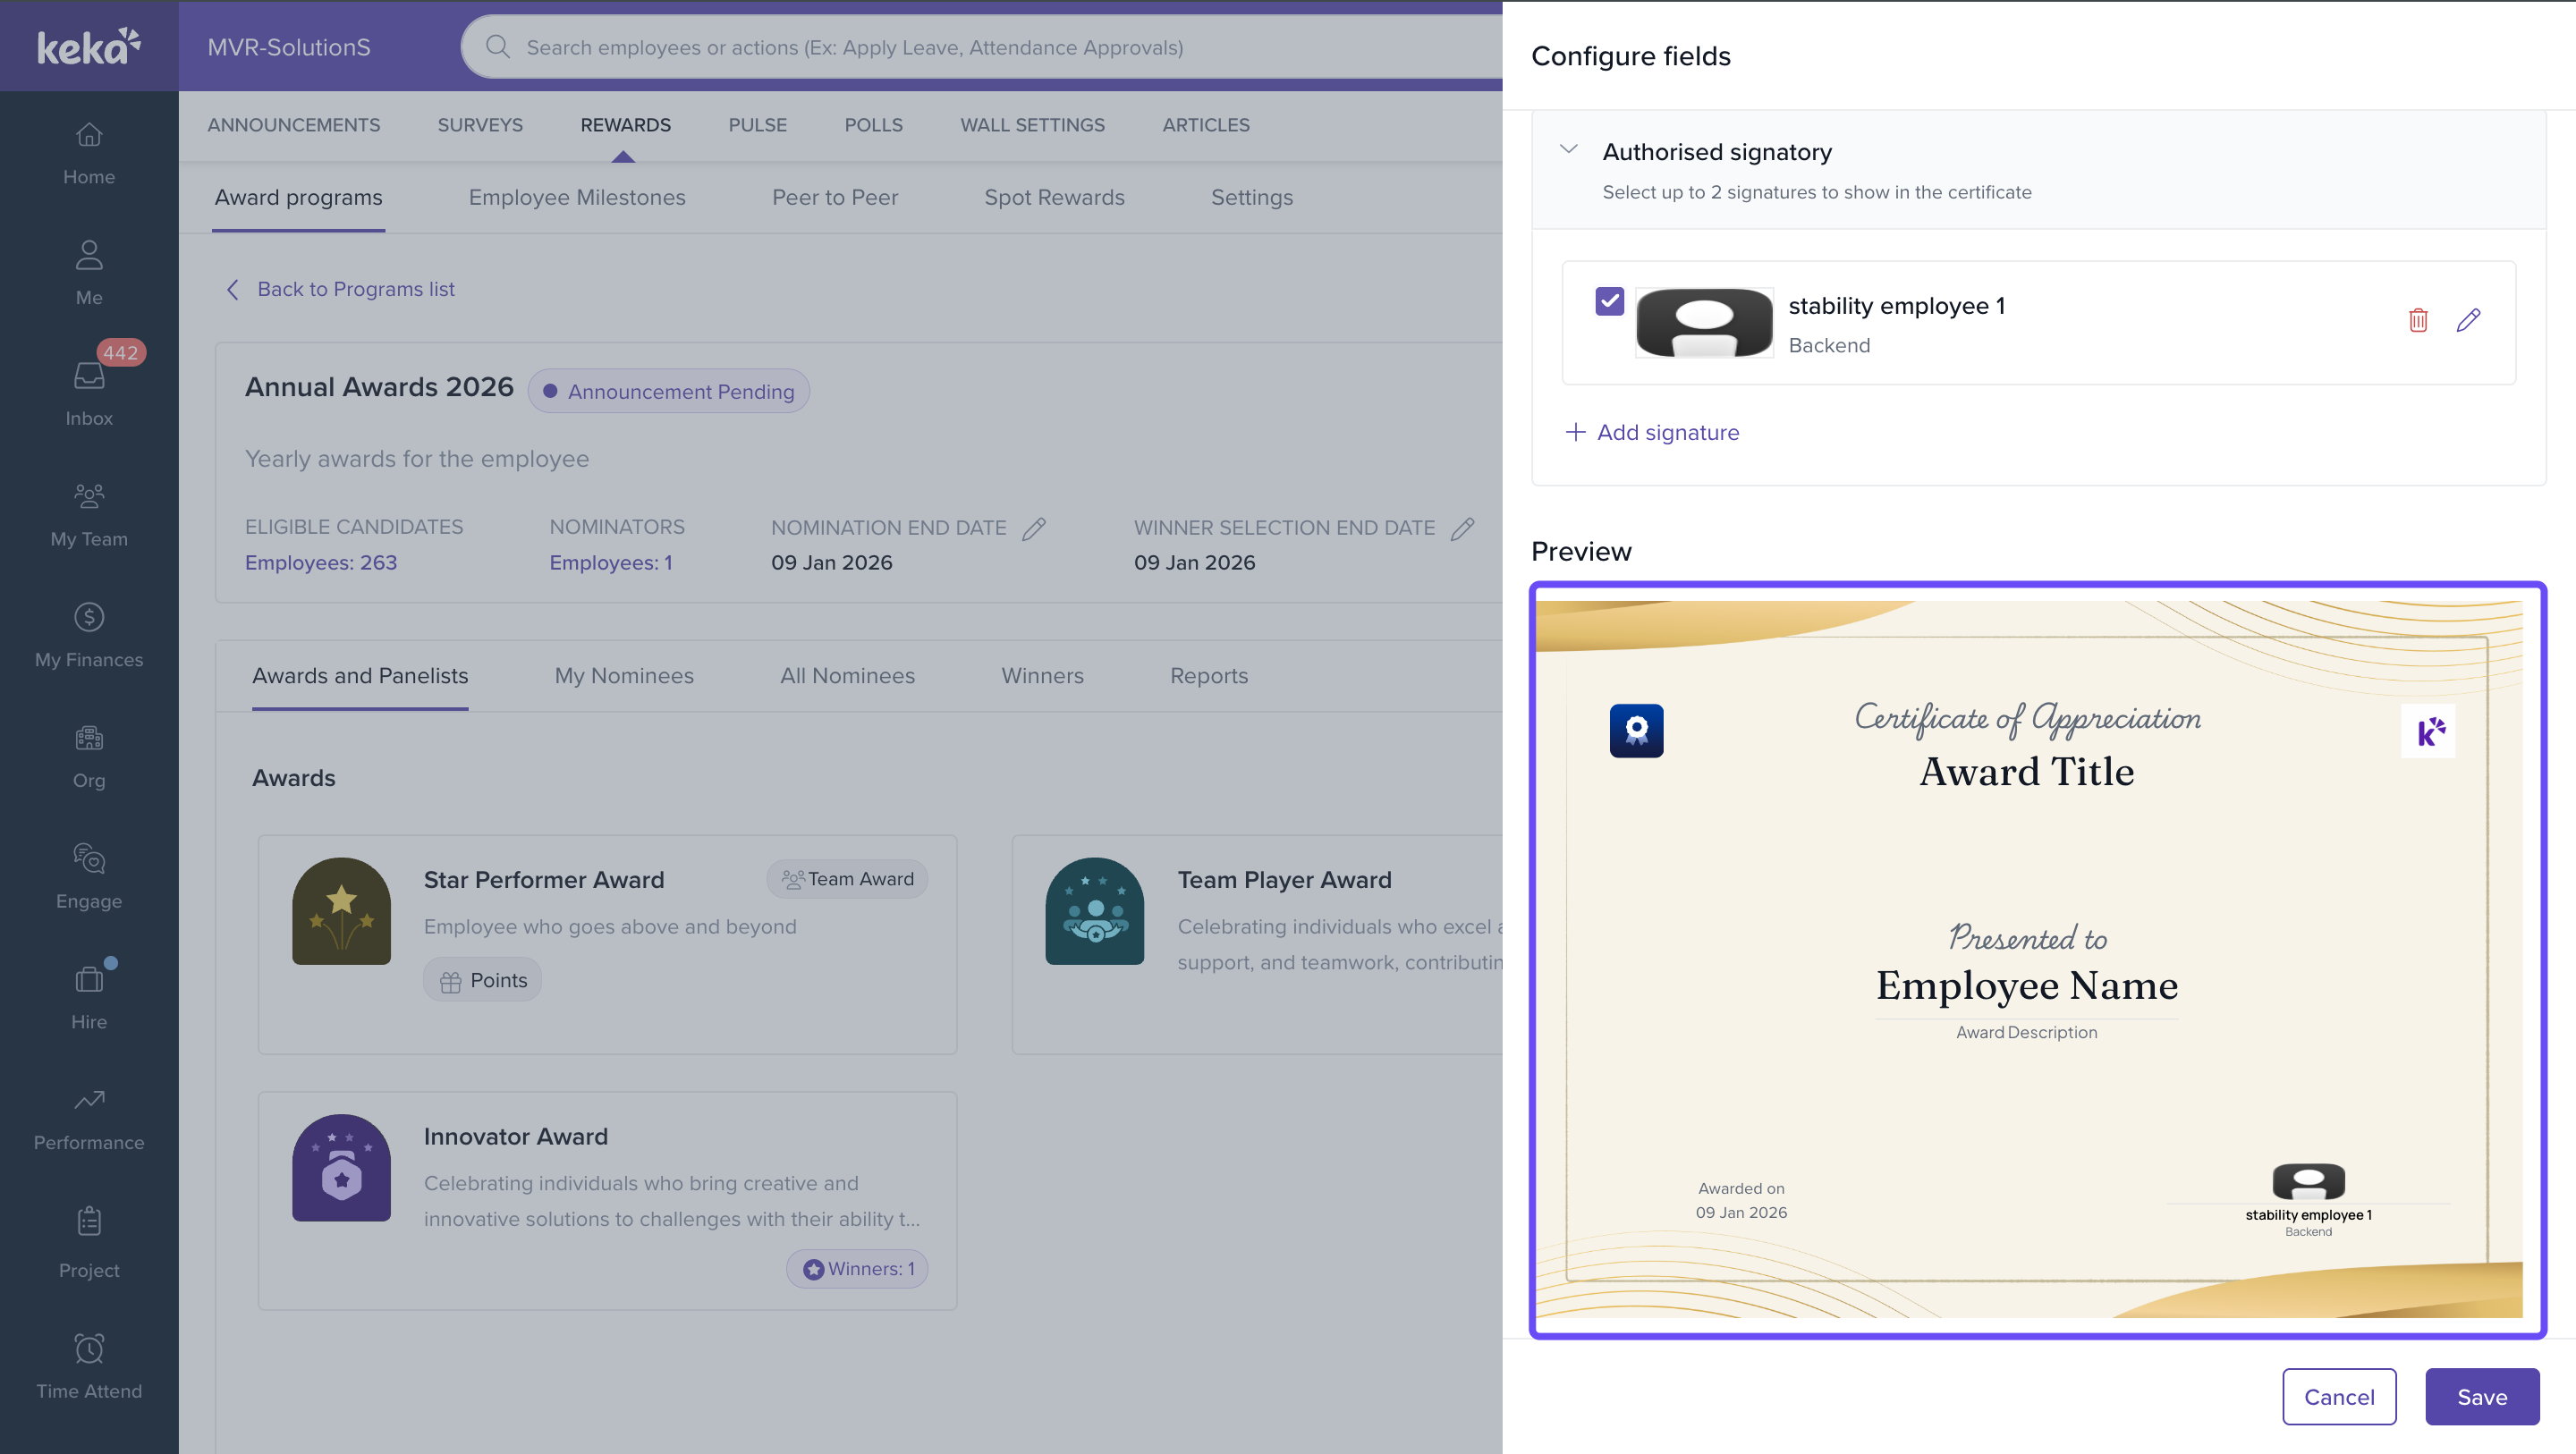The width and height of the screenshot is (2576, 1454).
Task: Click the certificate preview thumbnail
Action: click(x=2037, y=959)
